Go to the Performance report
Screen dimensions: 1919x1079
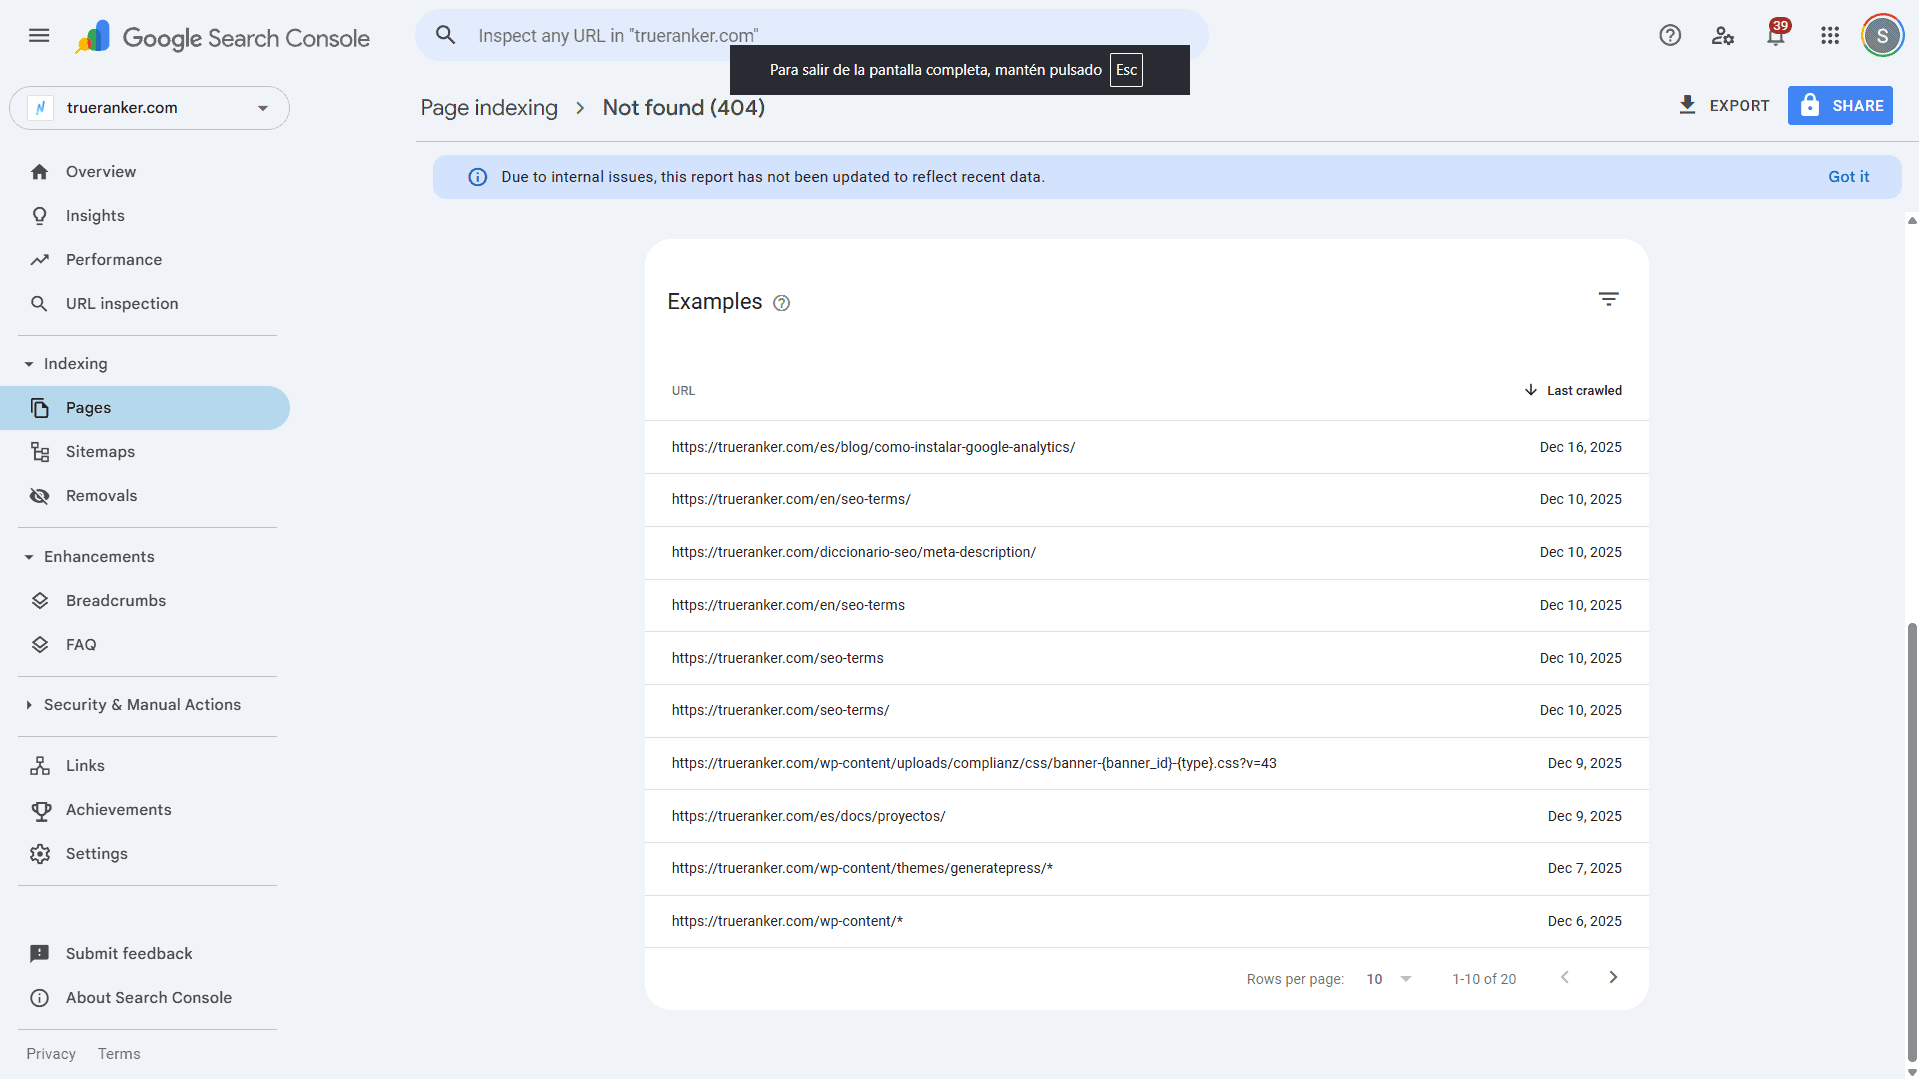pos(113,260)
